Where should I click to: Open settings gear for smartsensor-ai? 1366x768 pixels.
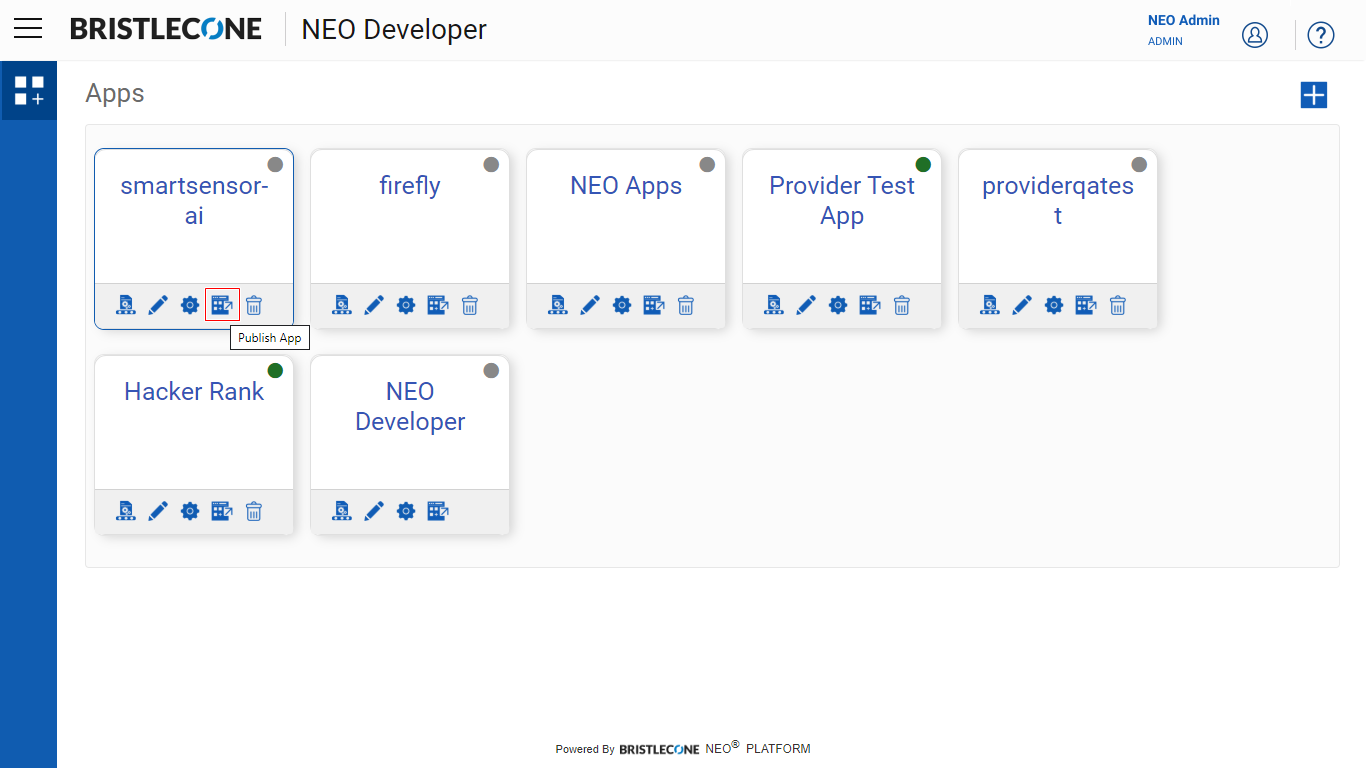(x=190, y=305)
